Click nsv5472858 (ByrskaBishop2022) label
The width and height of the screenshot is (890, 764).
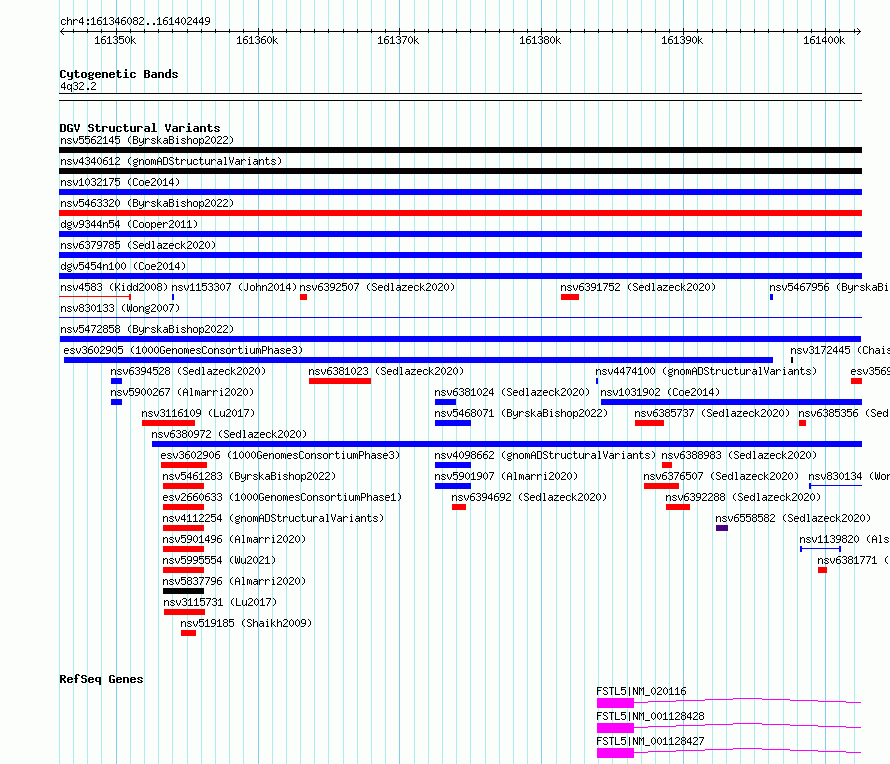pyautogui.click(x=147, y=329)
